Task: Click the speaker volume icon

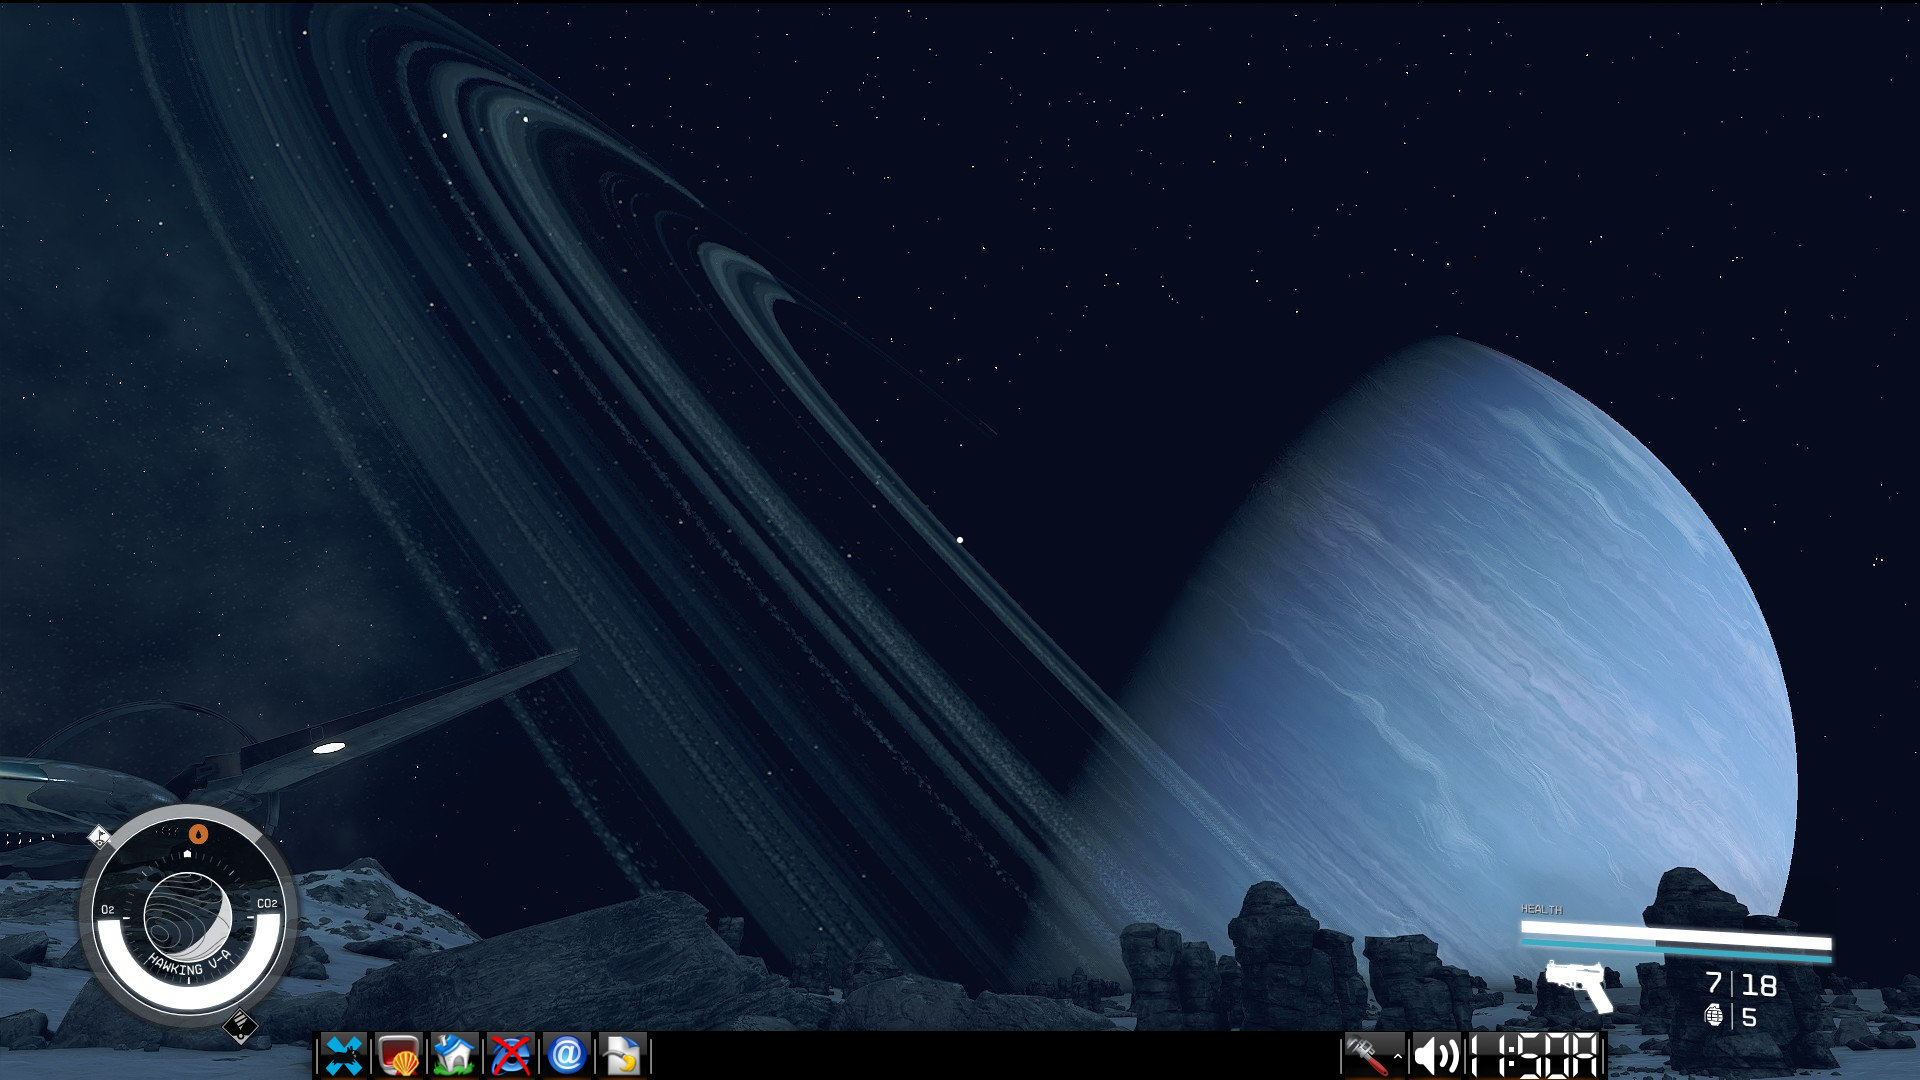Action: [x=1436, y=1056]
